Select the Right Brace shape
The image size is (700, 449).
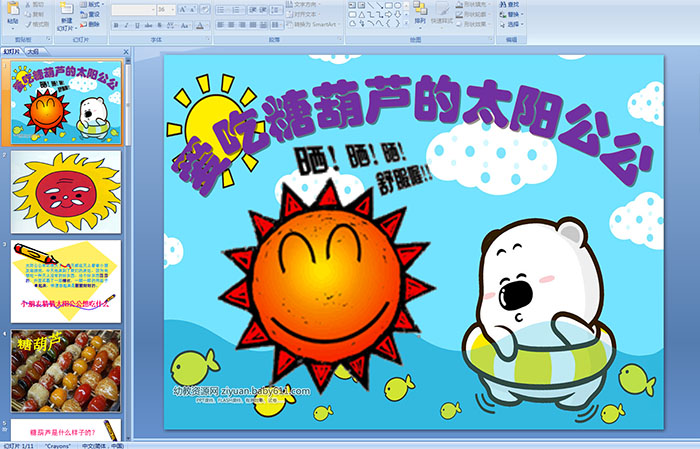pyautogui.click(x=397, y=23)
